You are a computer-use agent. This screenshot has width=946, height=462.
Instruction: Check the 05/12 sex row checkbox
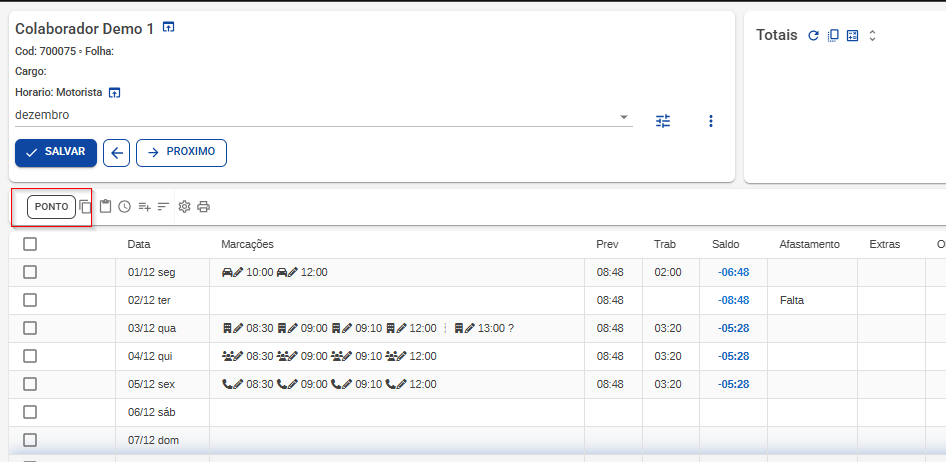point(30,384)
